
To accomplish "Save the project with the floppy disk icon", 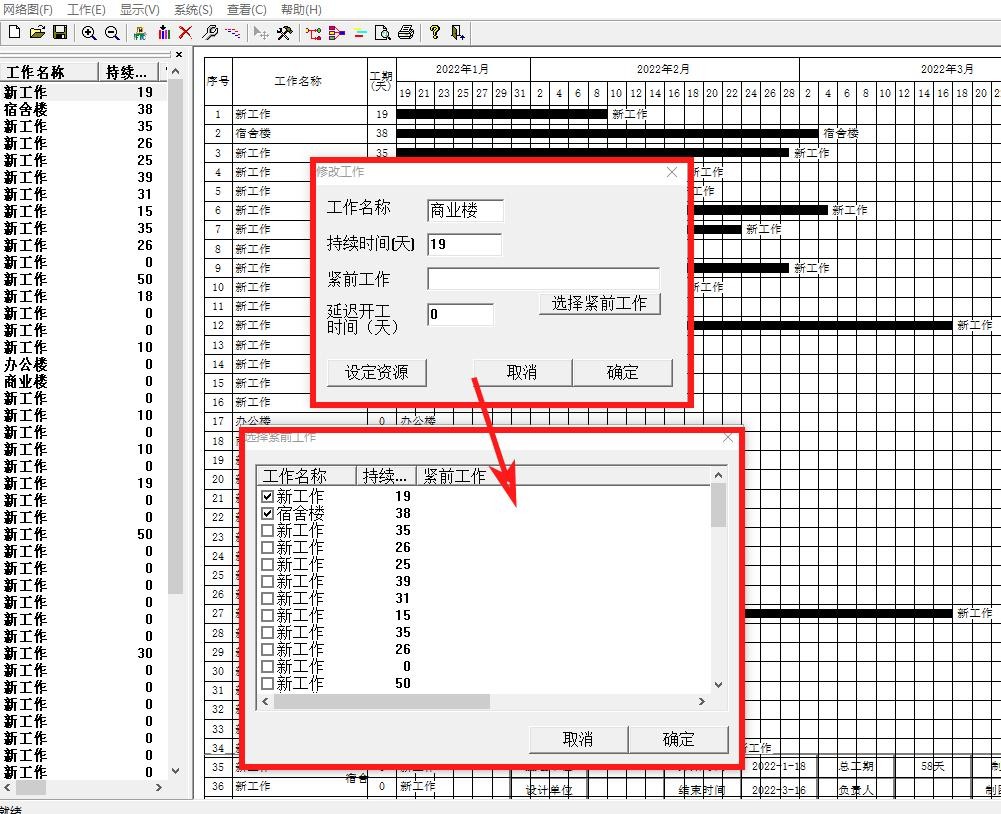I will click(x=60, y=33).
